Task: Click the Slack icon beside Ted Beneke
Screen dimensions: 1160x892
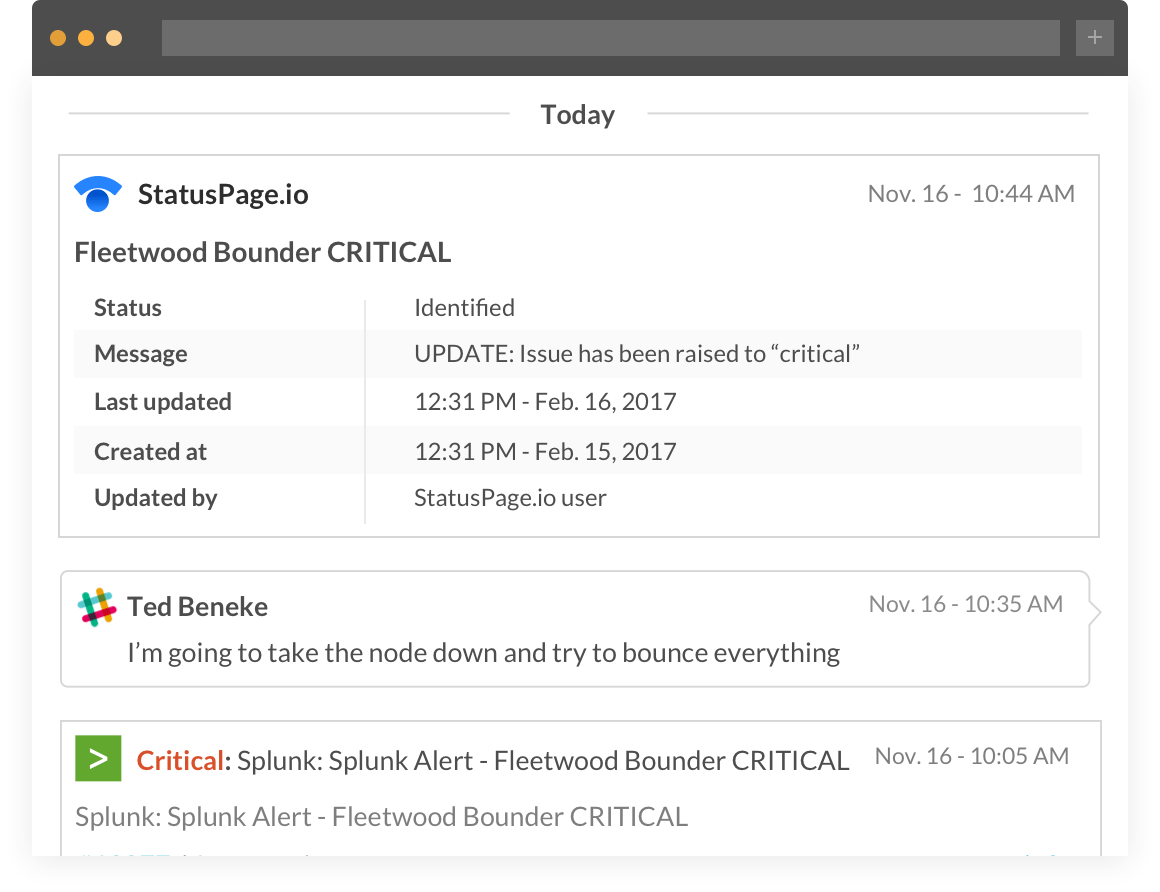Action: point(97,608)
